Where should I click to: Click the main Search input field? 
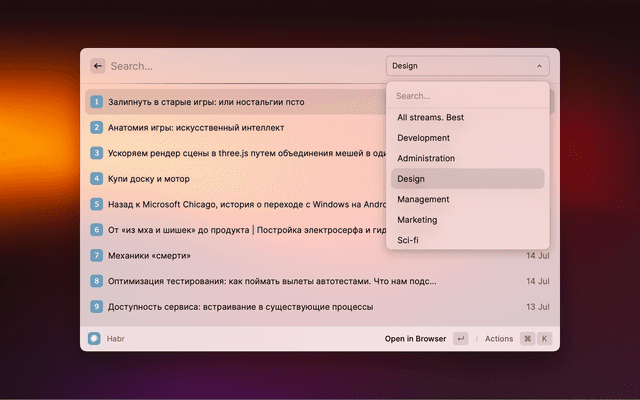[x=240, y=66]
